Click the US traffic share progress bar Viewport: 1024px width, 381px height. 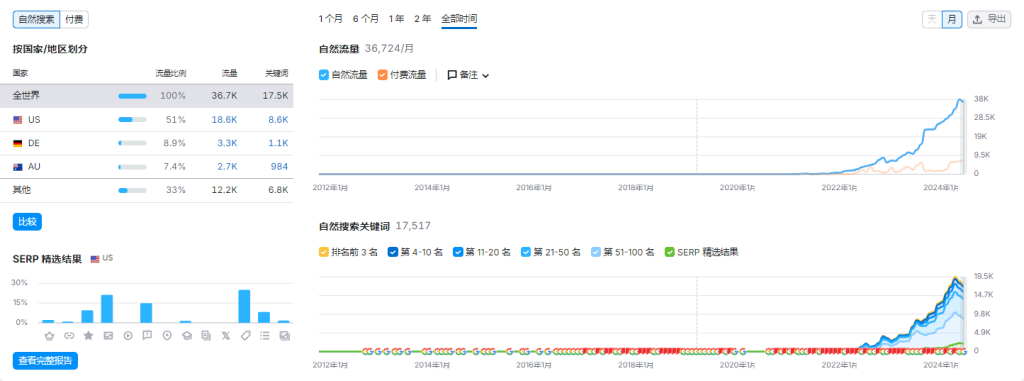tap(133, 120)
